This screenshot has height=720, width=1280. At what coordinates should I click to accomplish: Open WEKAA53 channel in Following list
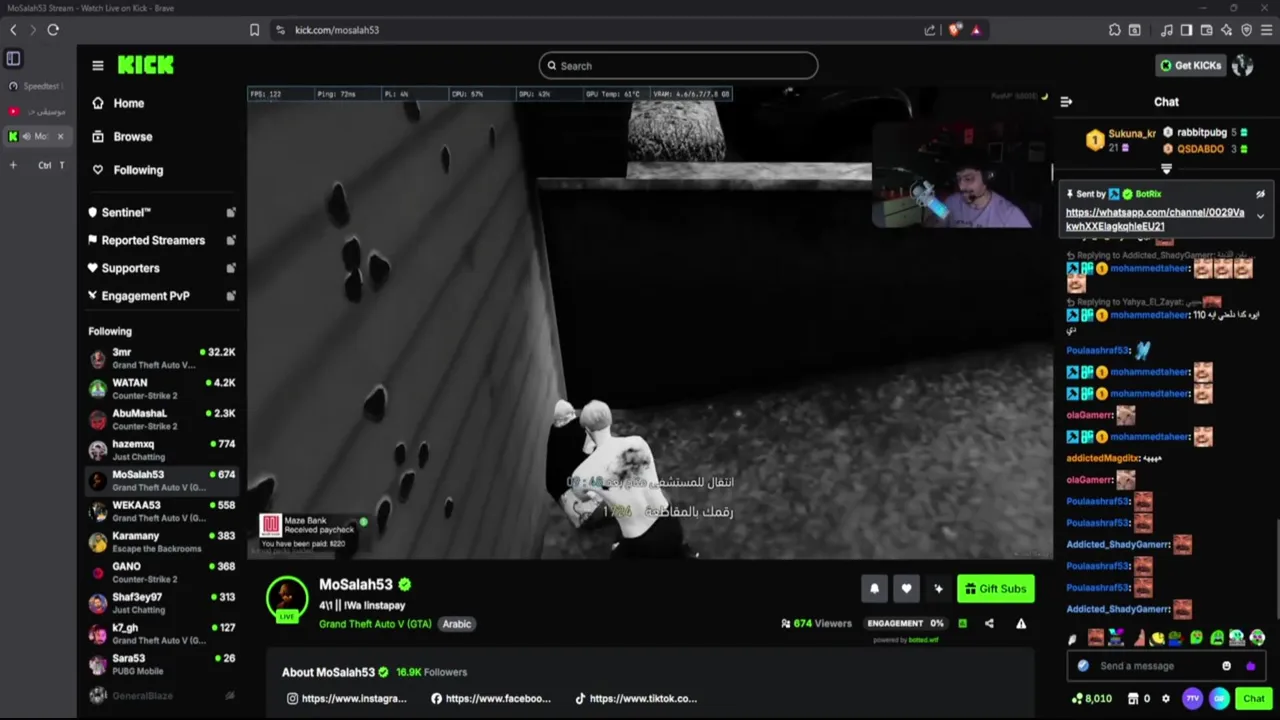pos(162,511)
